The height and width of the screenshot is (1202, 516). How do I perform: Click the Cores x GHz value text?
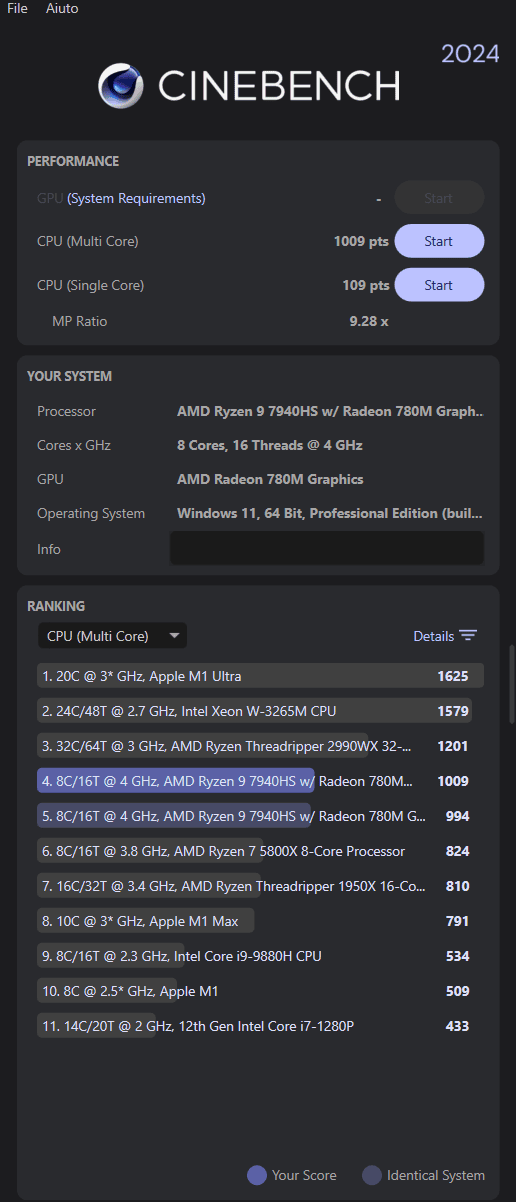click(x=270, y=445)
